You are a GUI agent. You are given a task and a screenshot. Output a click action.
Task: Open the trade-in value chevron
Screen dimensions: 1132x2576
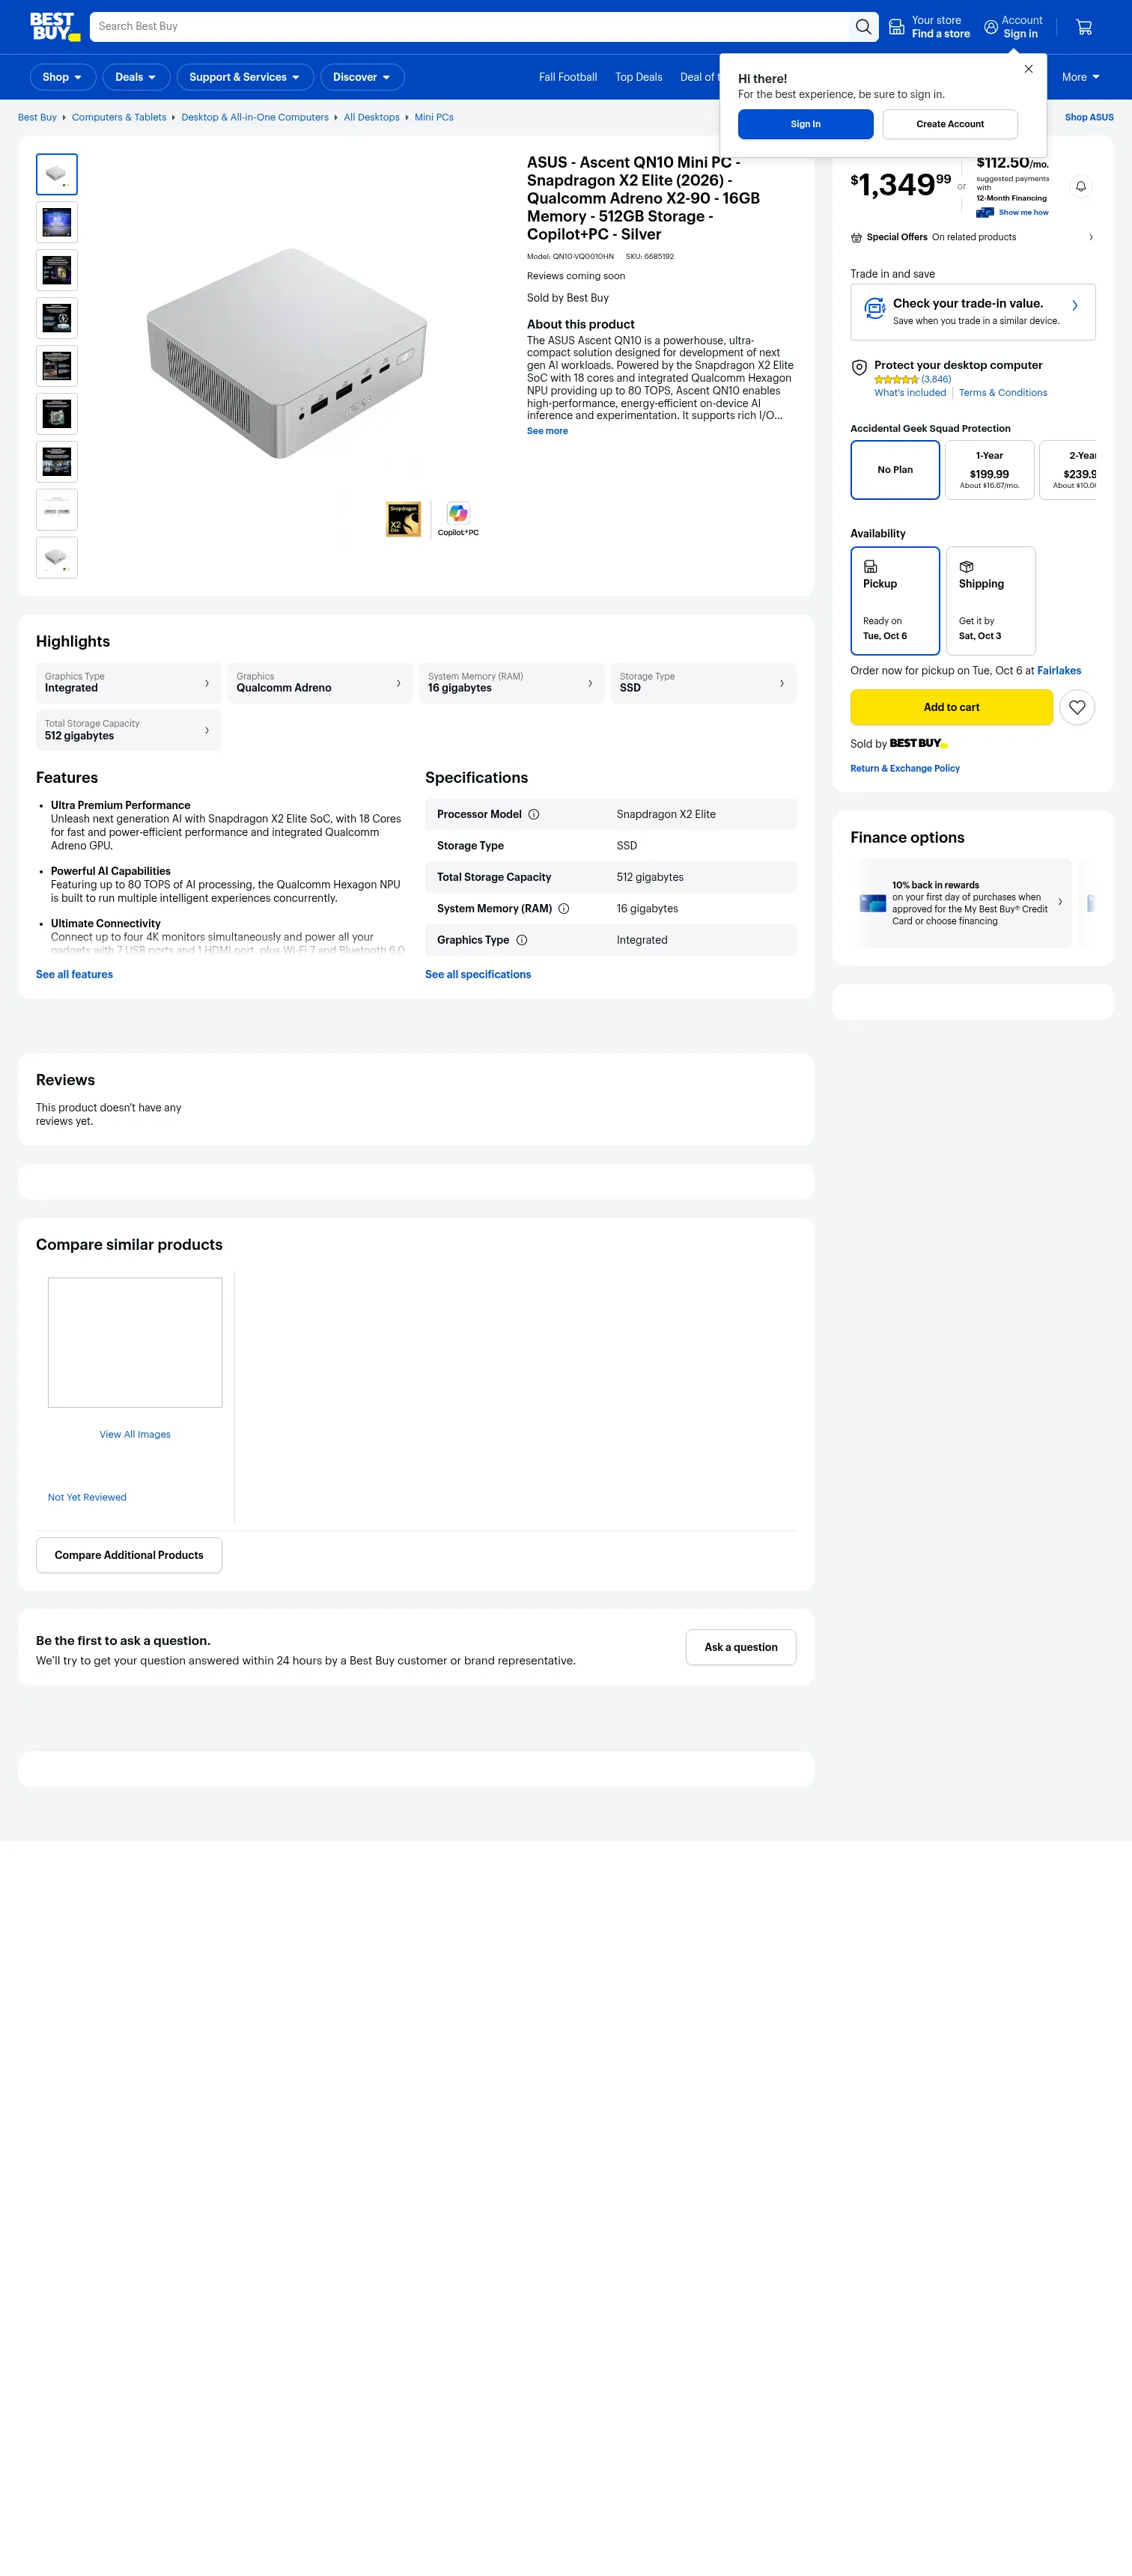pyautogui.click(x=1075, y=306)
